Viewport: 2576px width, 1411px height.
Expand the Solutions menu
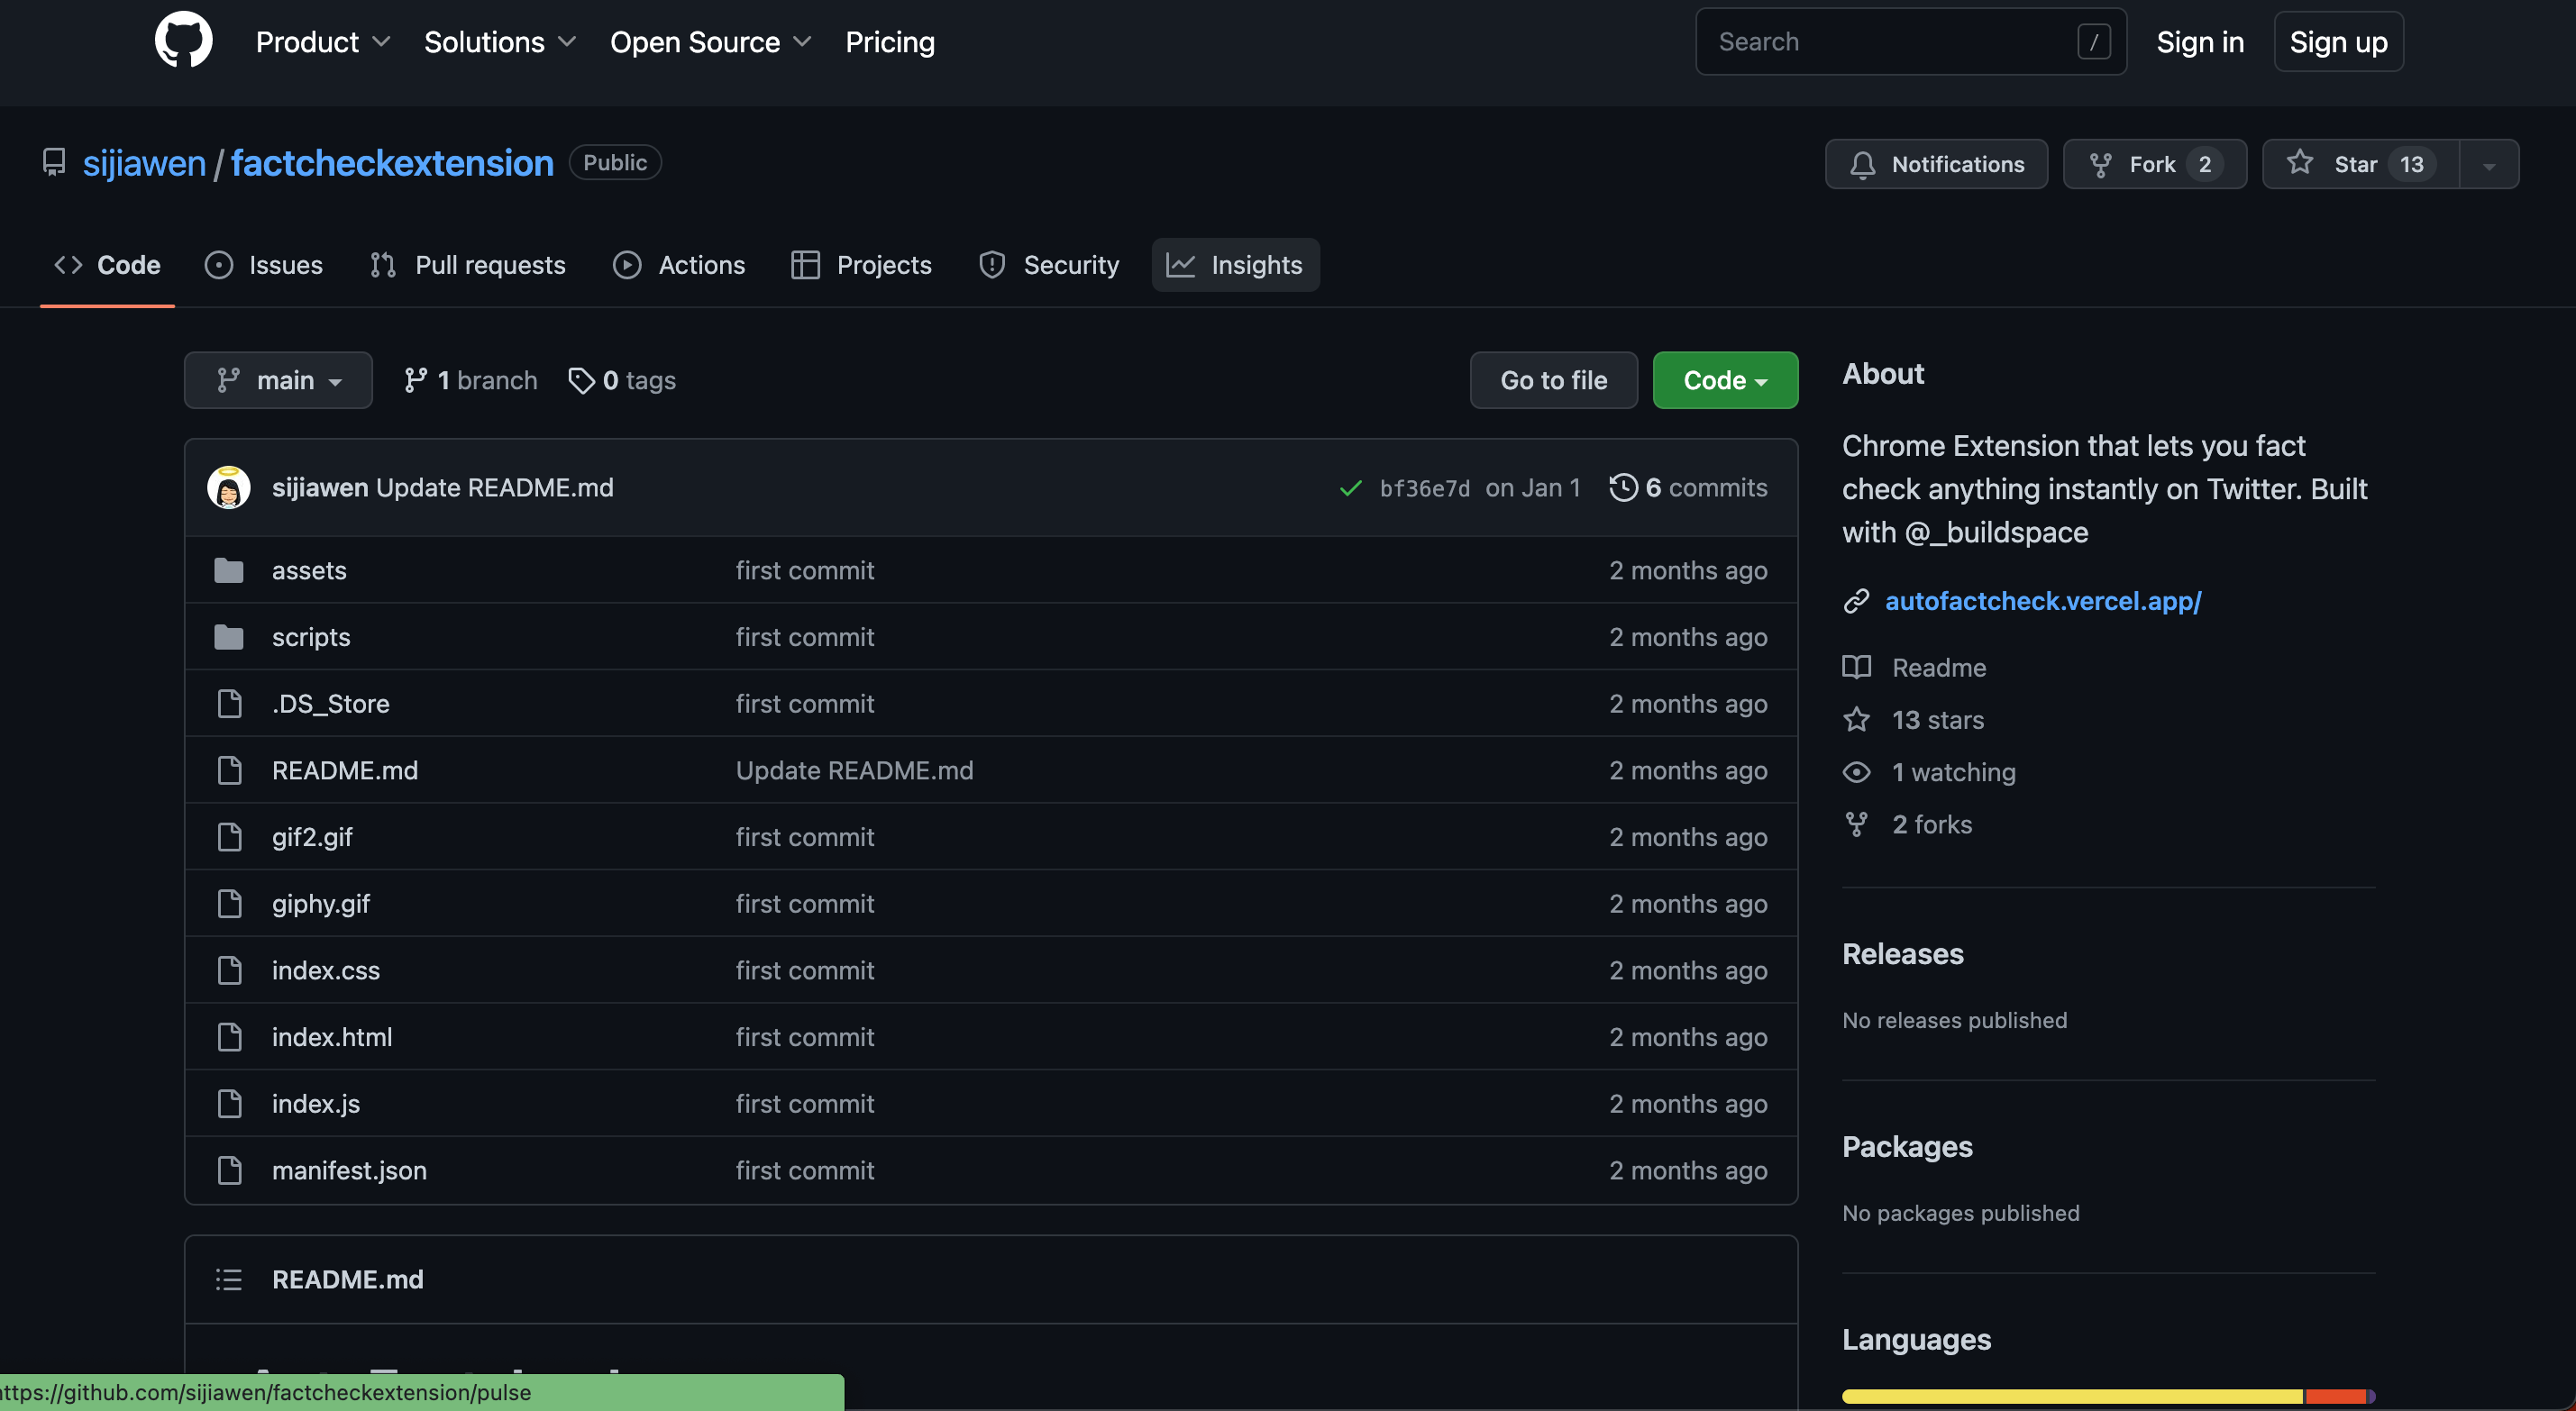pos(500,42)
